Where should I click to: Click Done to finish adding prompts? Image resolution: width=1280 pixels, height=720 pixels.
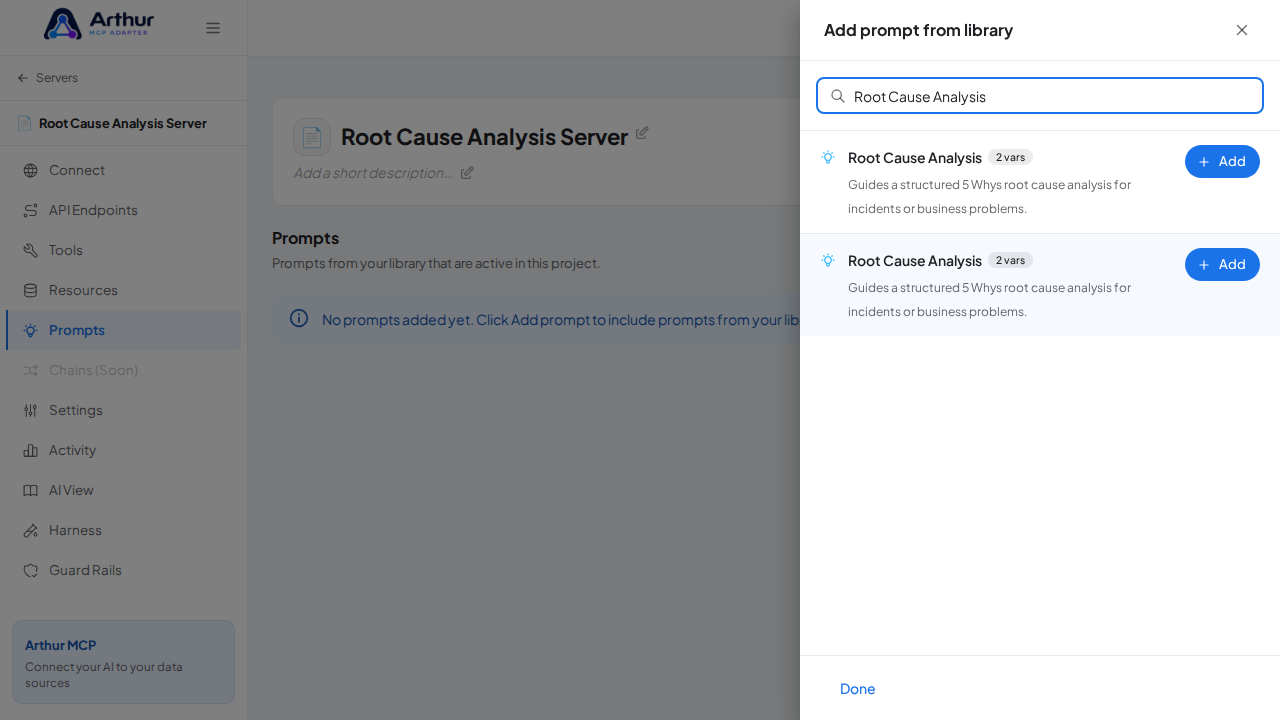click(858, 688)
